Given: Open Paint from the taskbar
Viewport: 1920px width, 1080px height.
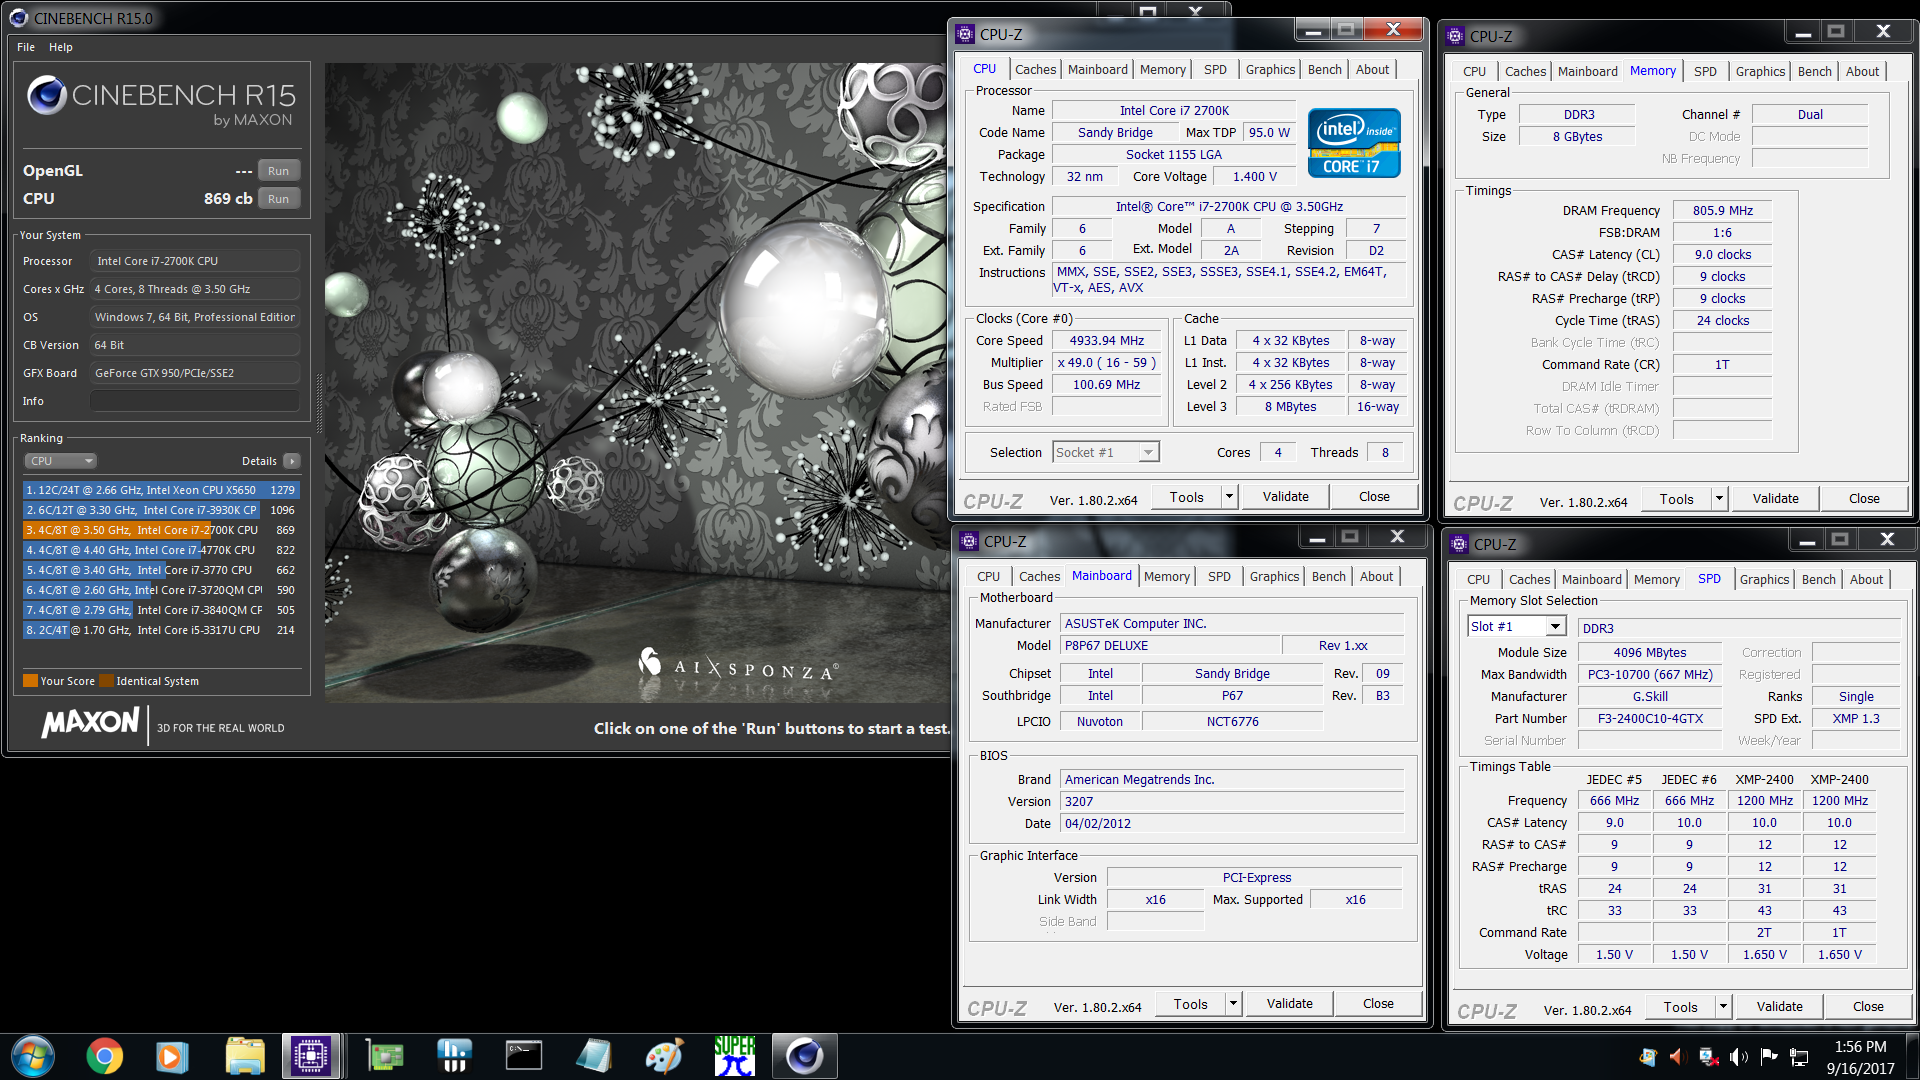Looking at the screenshot, I should (x=664, y=1056).
